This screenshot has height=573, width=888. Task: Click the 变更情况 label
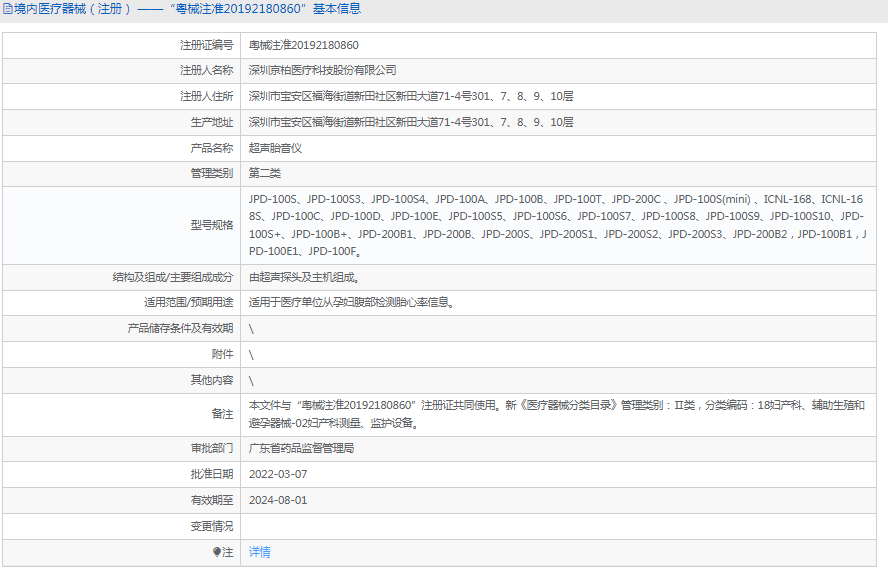point(211,527)
